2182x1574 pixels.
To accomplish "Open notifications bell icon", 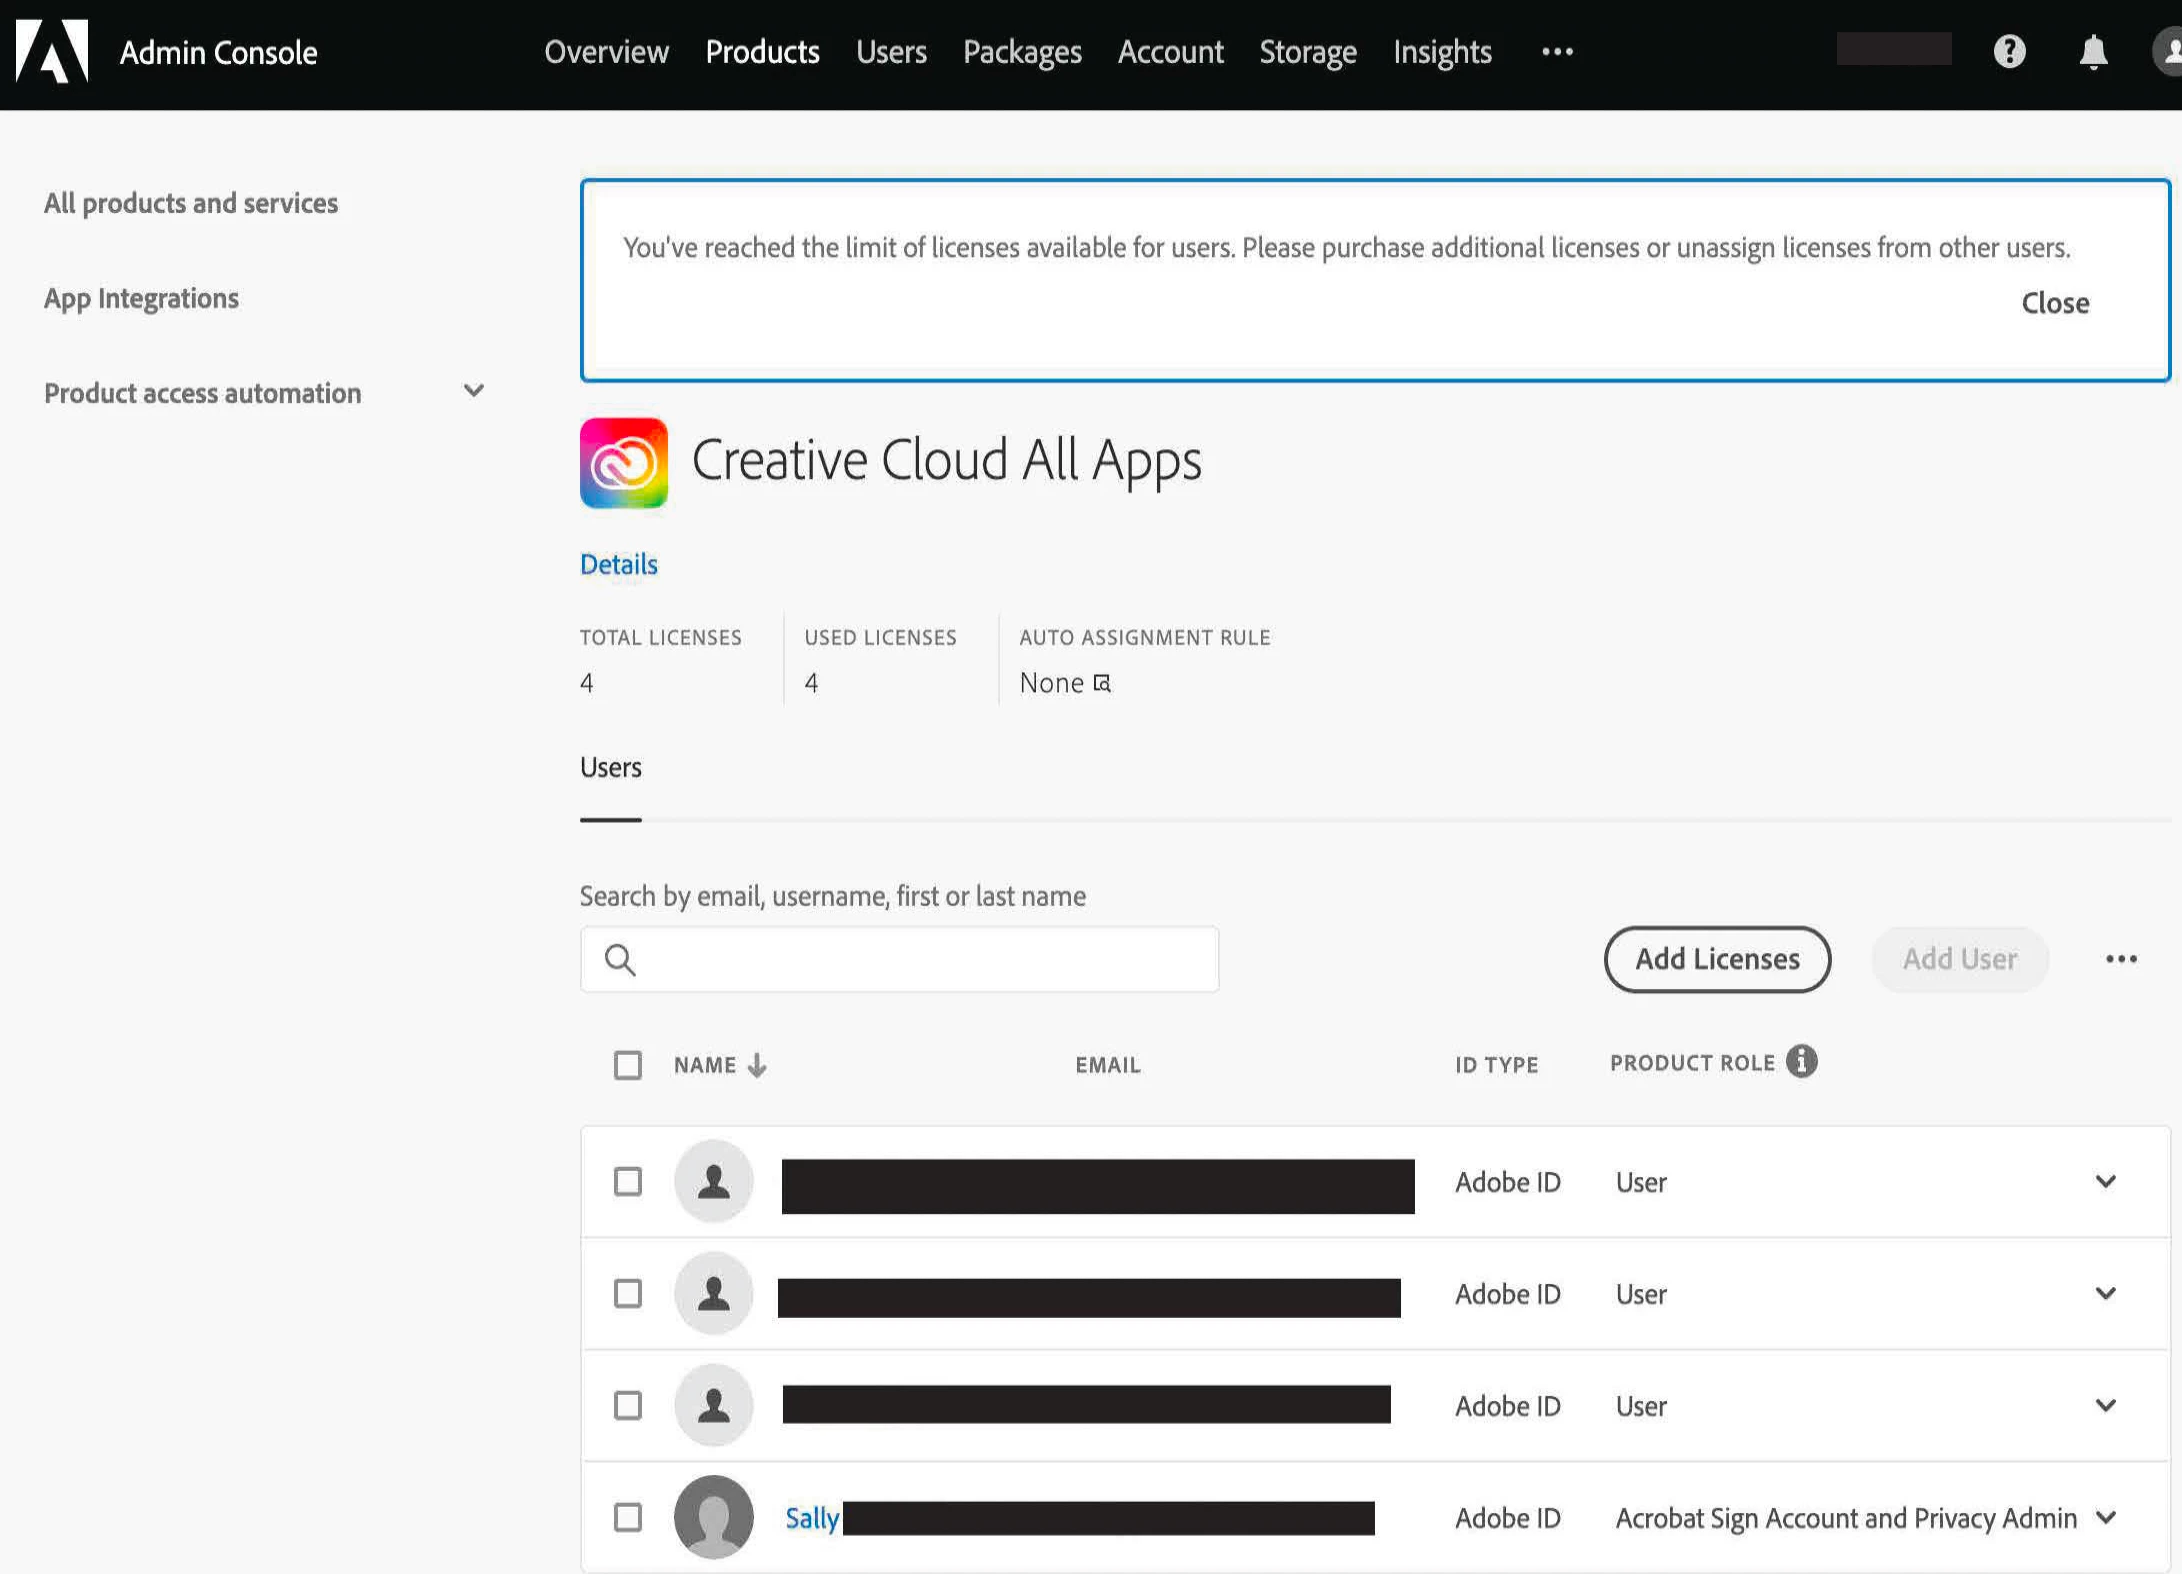I will point(2093,51).
